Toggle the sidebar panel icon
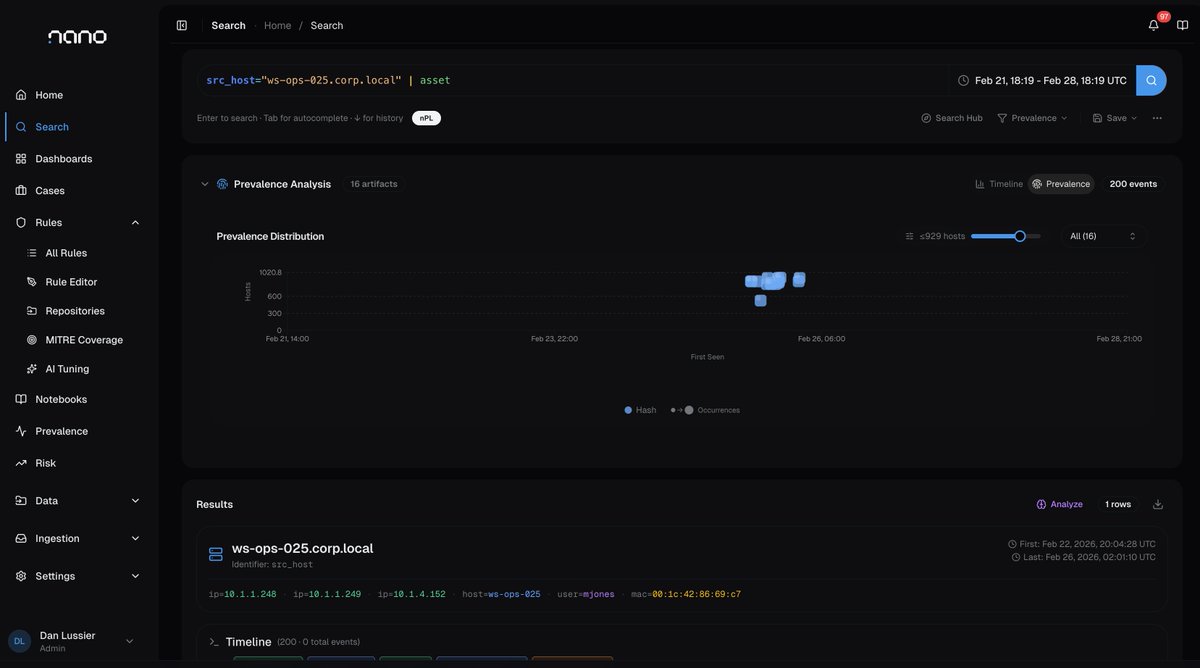Screen dimensions: 1200x668 point(181,25)
